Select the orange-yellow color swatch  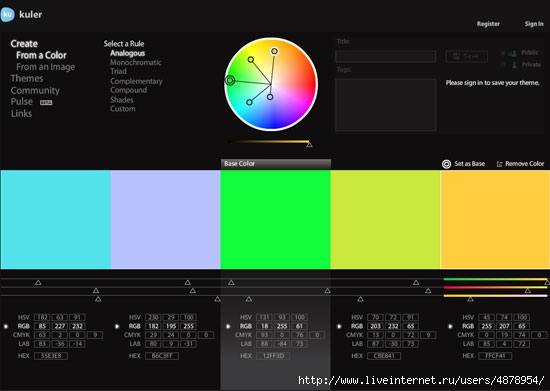point(495,220)
